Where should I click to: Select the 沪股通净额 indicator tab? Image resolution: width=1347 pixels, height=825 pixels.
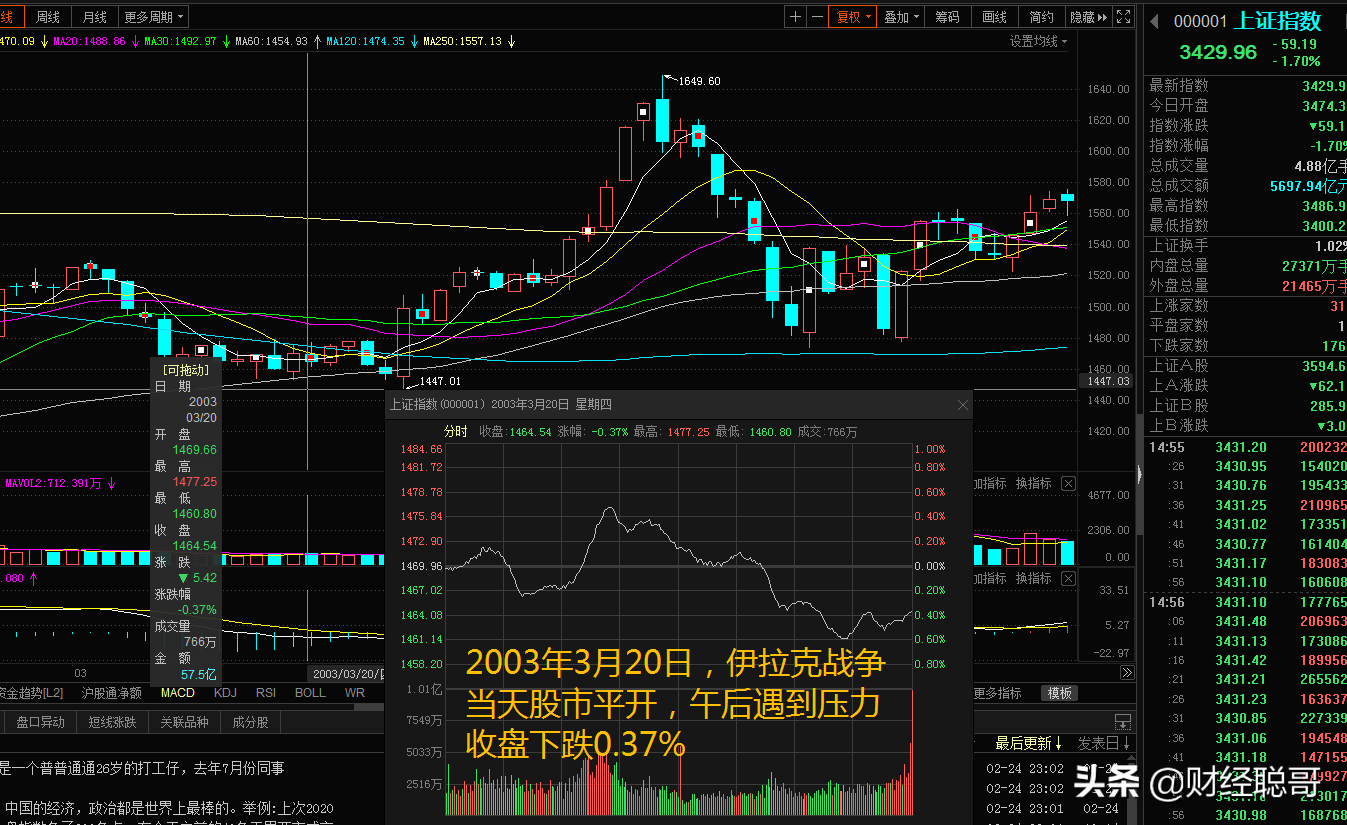coord(112,693)
